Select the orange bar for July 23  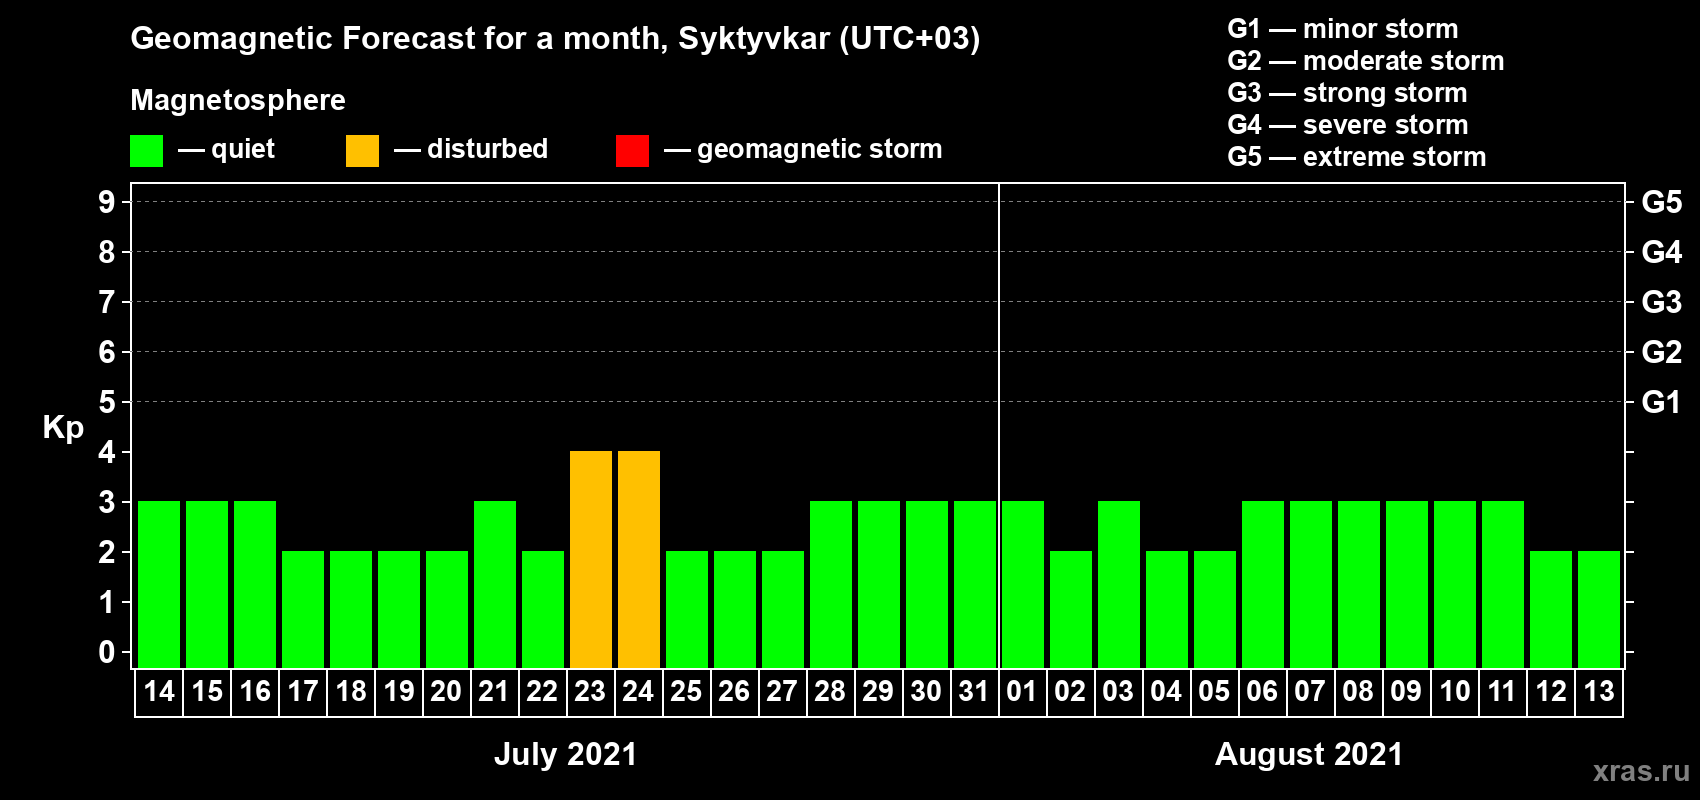click(x=591, y=559)
